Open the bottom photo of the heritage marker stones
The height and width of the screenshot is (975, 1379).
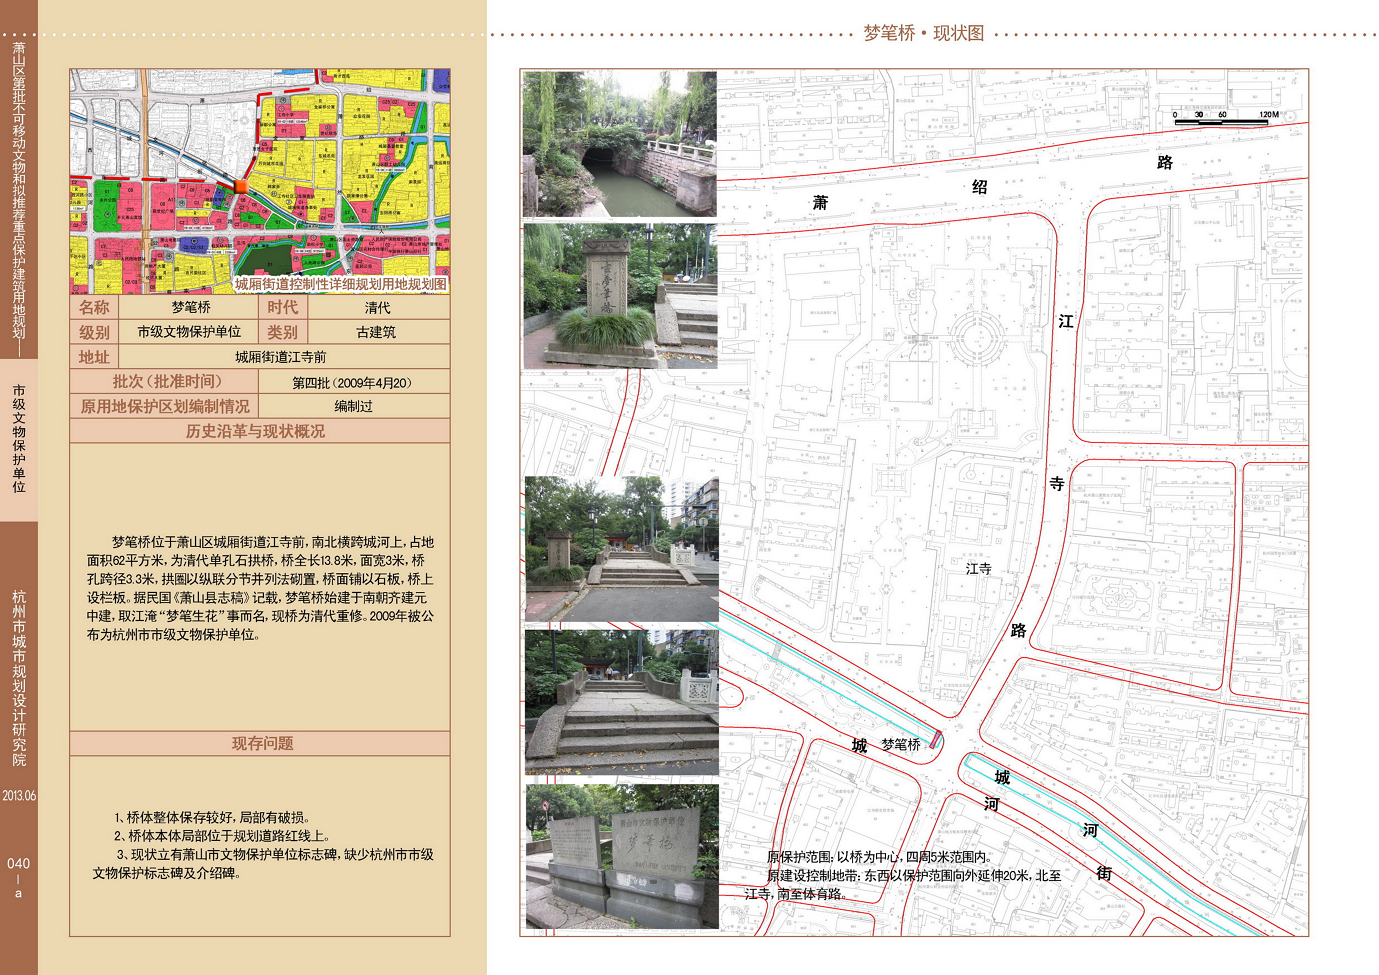click(622, 857)
